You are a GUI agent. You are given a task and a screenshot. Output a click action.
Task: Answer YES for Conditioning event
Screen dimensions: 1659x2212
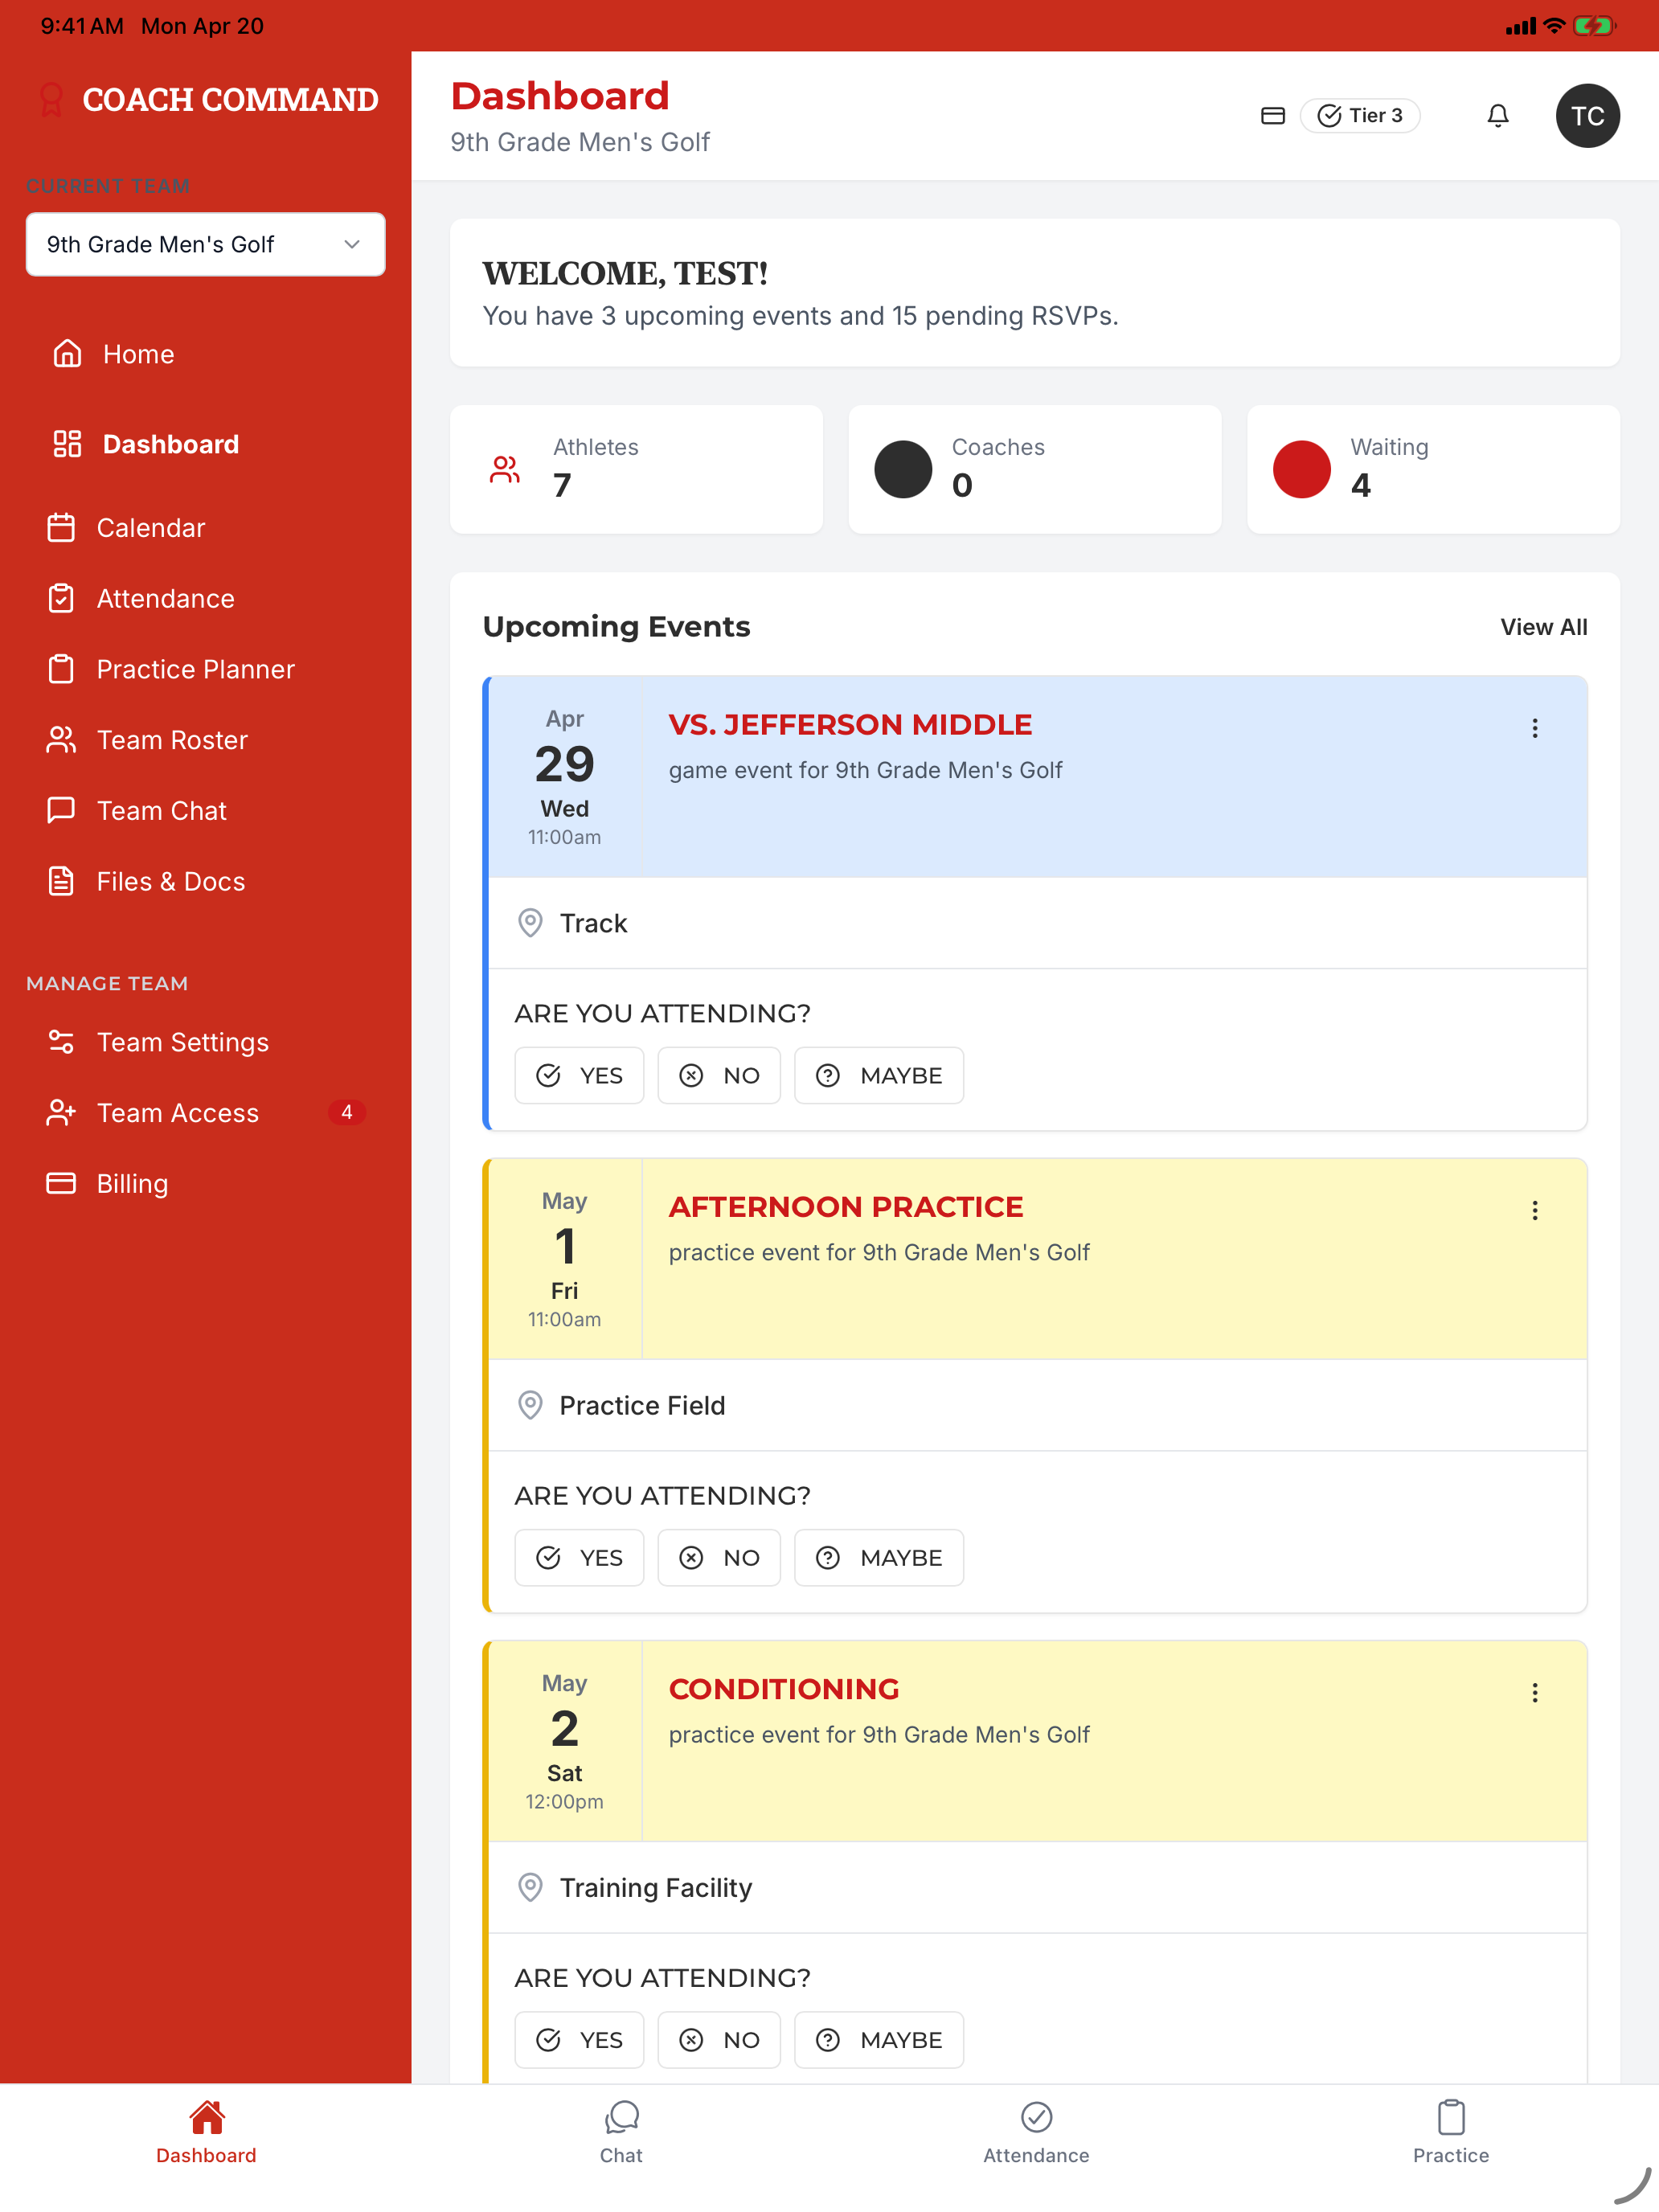click(x=579, y=2040)
